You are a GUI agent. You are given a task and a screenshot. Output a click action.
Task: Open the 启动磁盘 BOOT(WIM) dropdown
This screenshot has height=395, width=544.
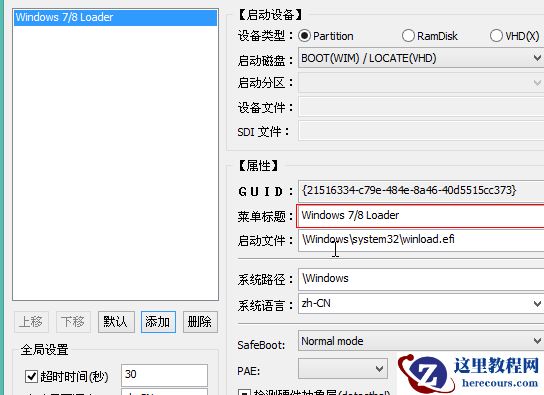point(421,58)
